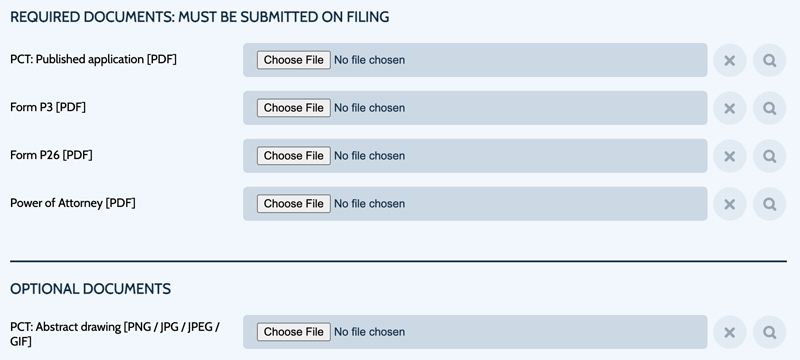This screenshot has height=360, width=800.
Task: Choose file for PCT Abstract drawing
Action: pyautogui.click(x=293, y=332)
